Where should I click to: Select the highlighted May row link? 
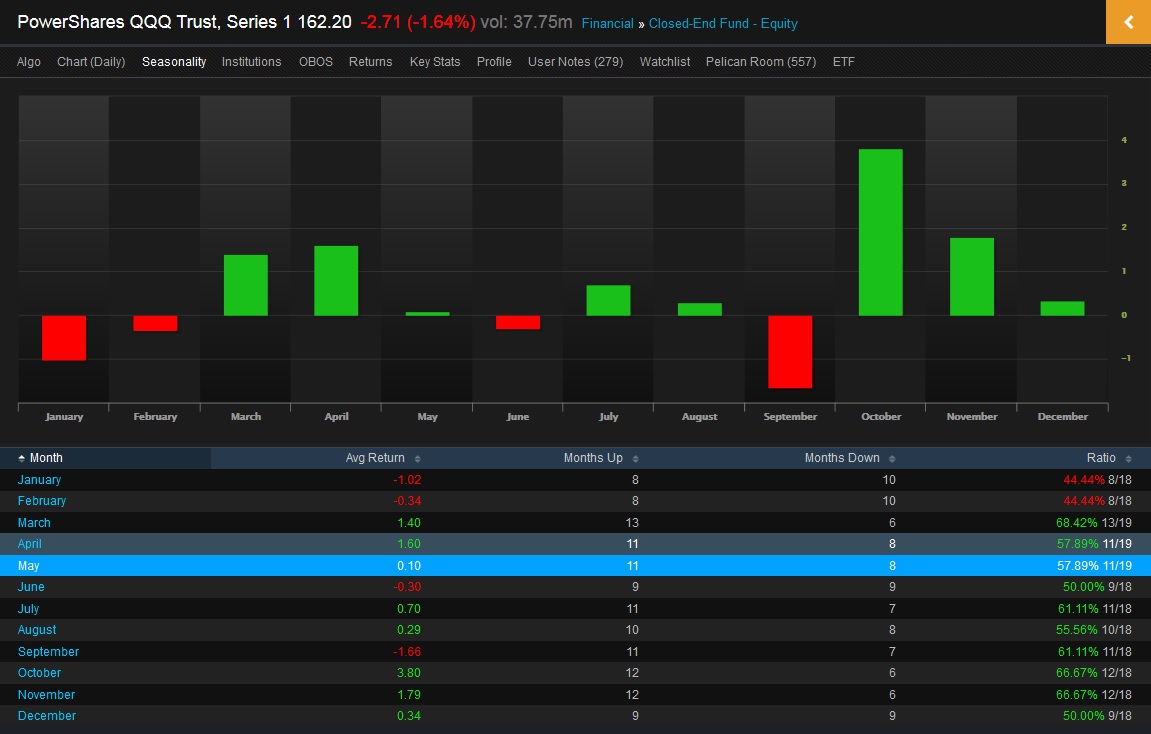(x=29, y=566)
